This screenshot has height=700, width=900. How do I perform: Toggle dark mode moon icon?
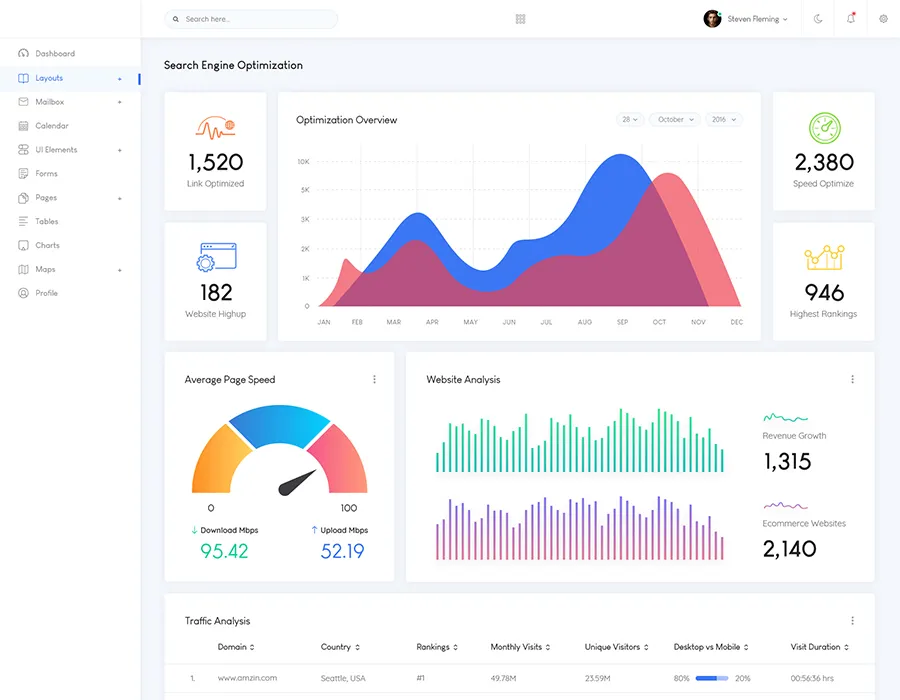[x=818, y=19]
